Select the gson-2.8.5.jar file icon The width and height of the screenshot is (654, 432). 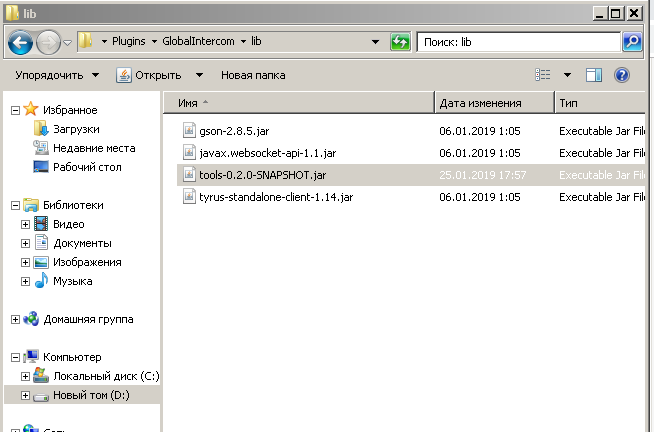(191, 130)
